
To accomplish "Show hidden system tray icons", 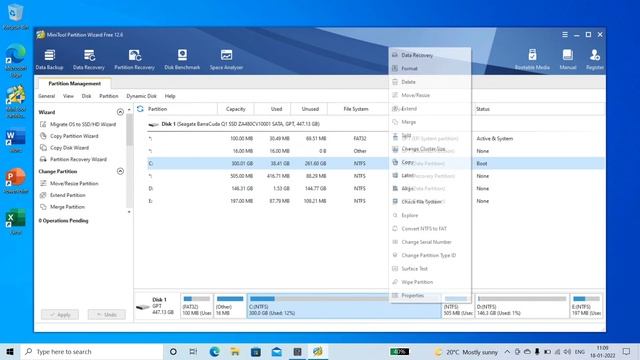I will tap(507, 351).
